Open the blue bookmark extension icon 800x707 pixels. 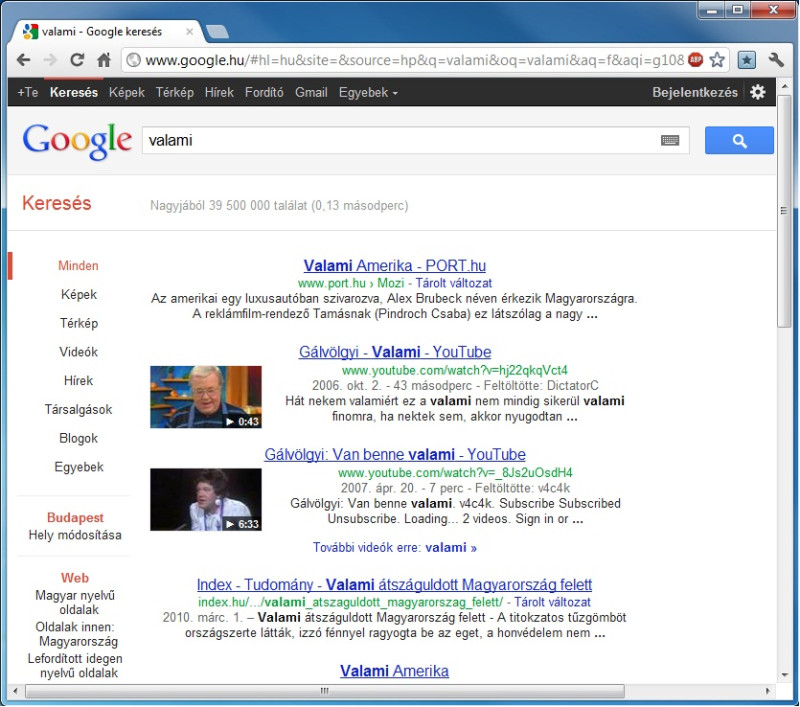[x=746, y=60]
